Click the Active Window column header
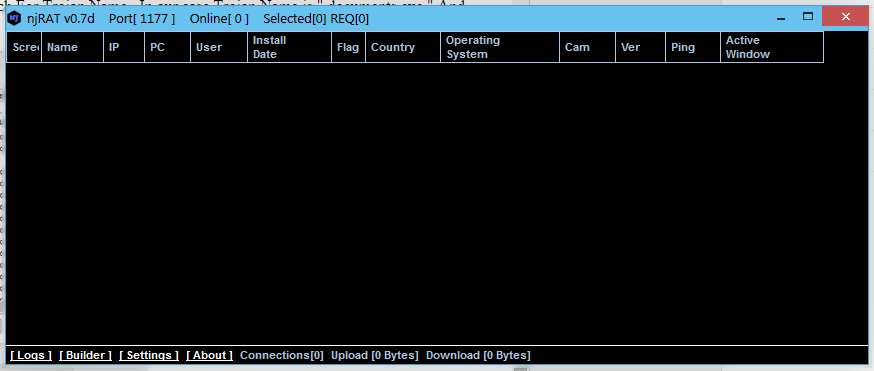 point(772,47)
